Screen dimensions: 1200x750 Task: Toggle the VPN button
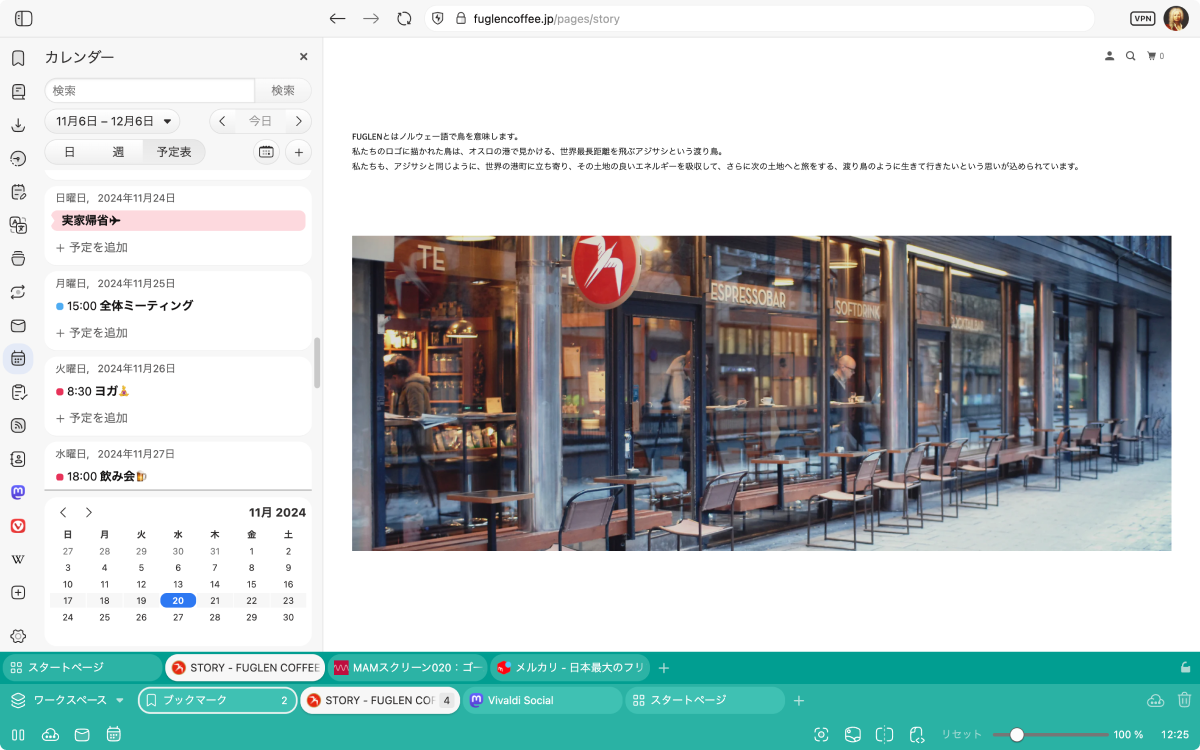click(1141, 18)
